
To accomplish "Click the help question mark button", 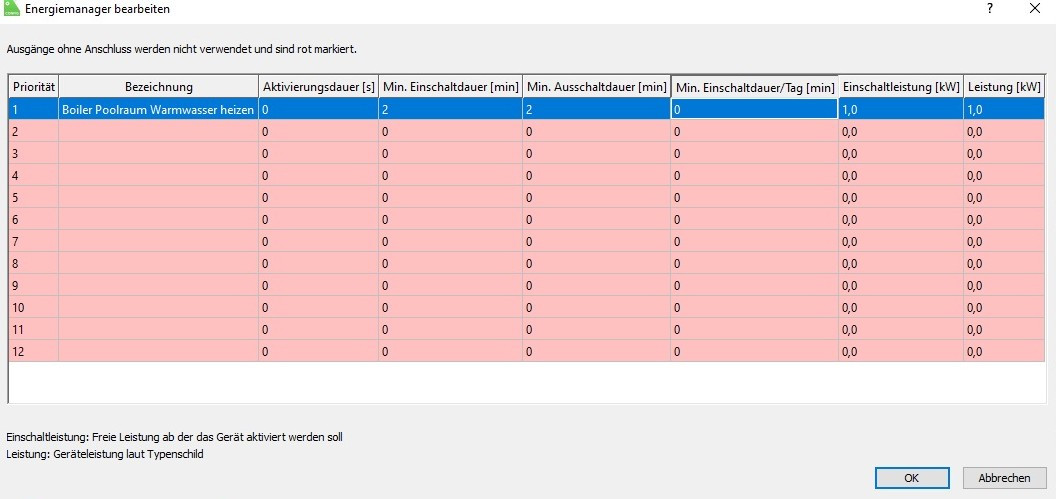I will click(989, 9).
